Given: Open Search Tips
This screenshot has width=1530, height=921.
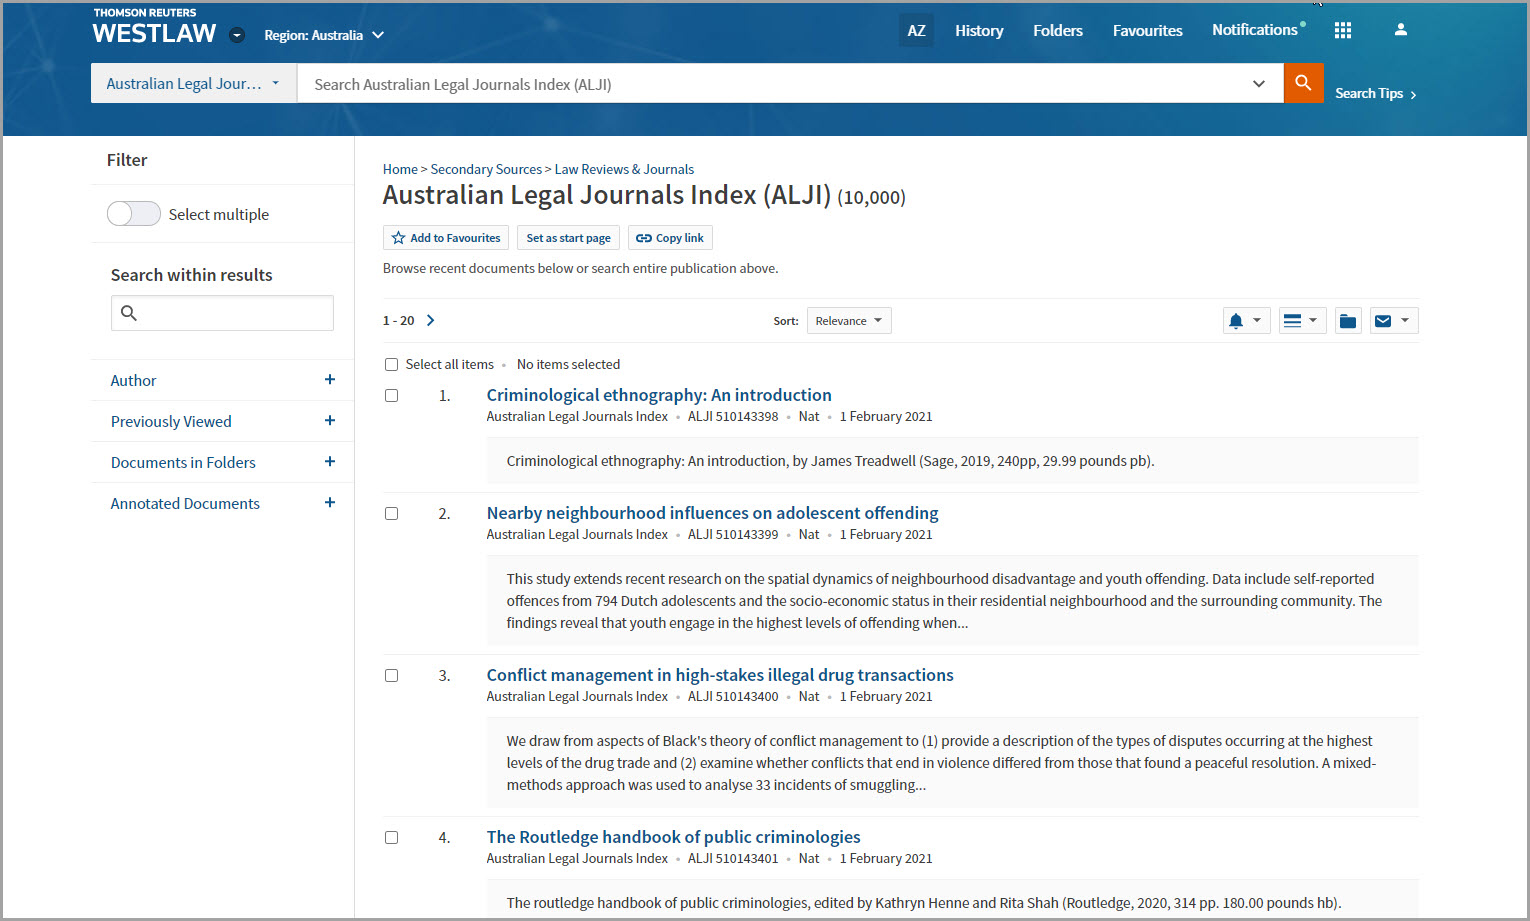Looking at the screenshot, I should [x=1376, y=93].
